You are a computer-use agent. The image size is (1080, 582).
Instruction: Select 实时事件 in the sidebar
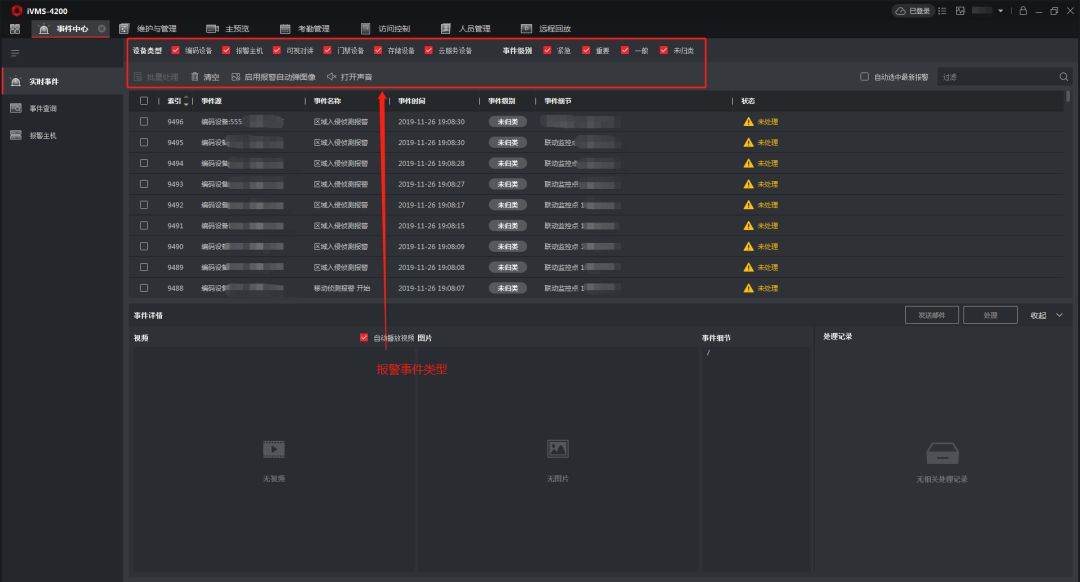click(x=62, y=81)
